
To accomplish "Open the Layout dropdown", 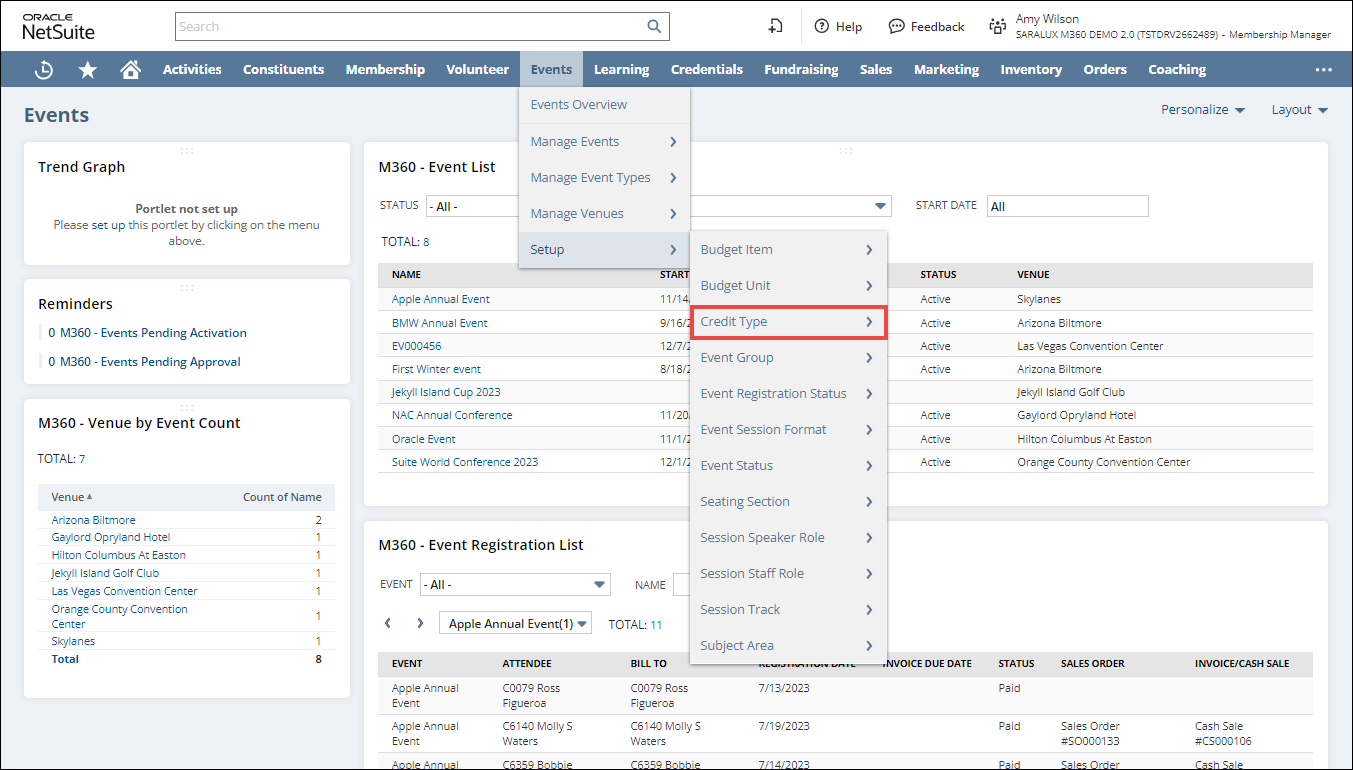I will pos(1298,110).
